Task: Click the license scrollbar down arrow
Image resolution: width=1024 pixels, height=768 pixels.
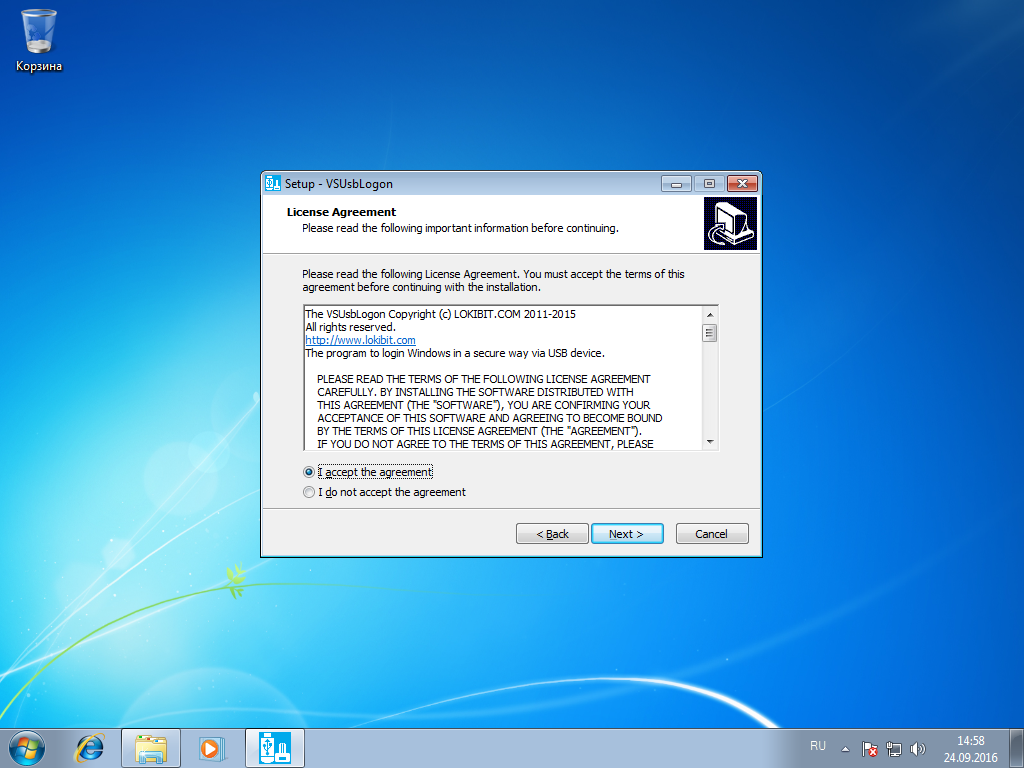Action: point(710,442)
